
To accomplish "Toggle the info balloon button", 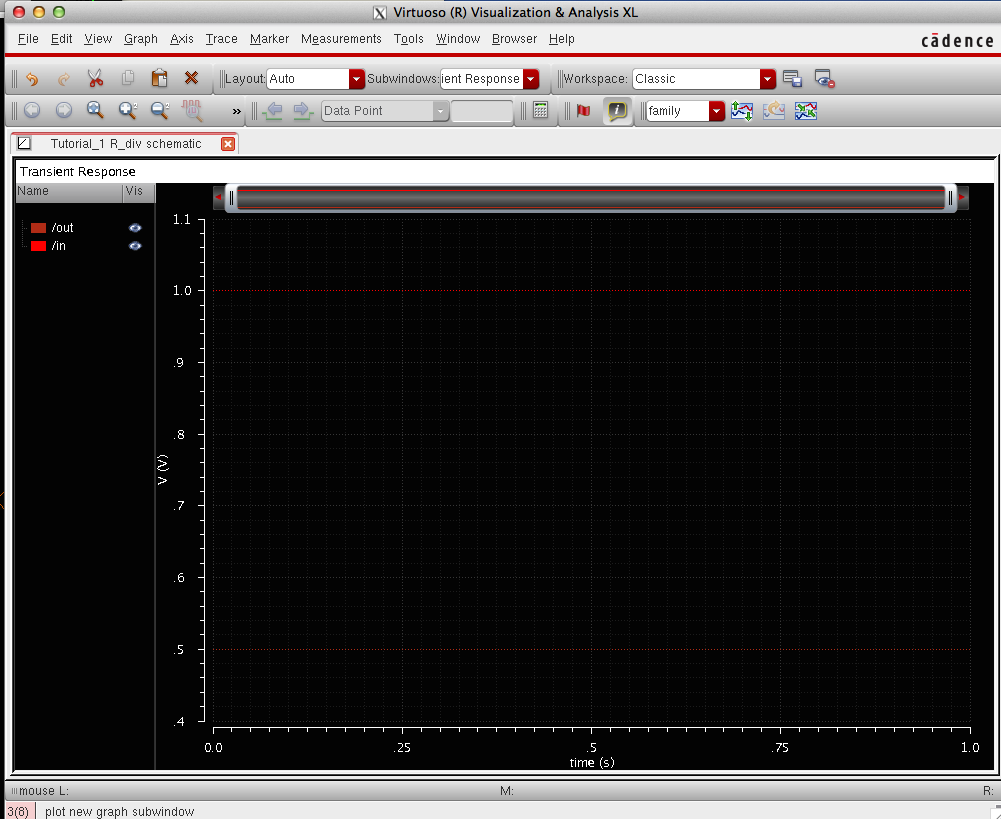I will (617, 111).
